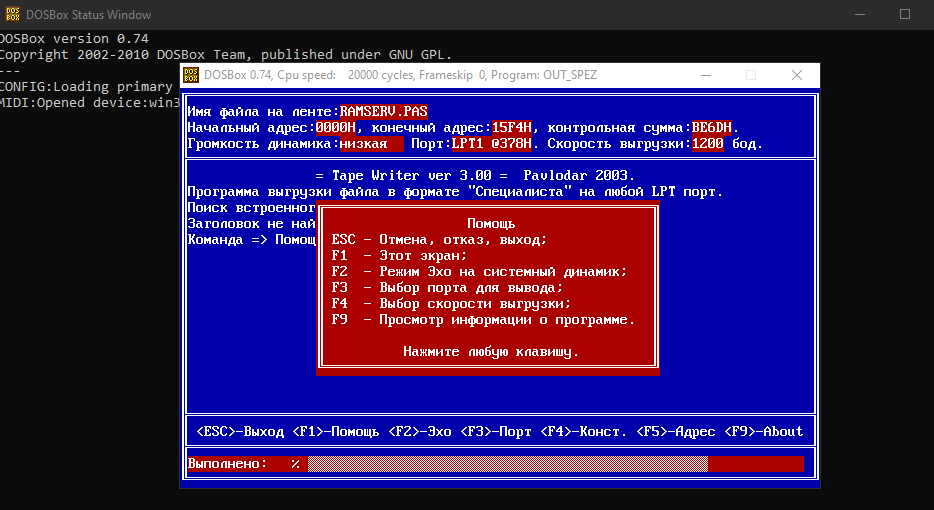Minimize the DOSBox Status Window

860,14
